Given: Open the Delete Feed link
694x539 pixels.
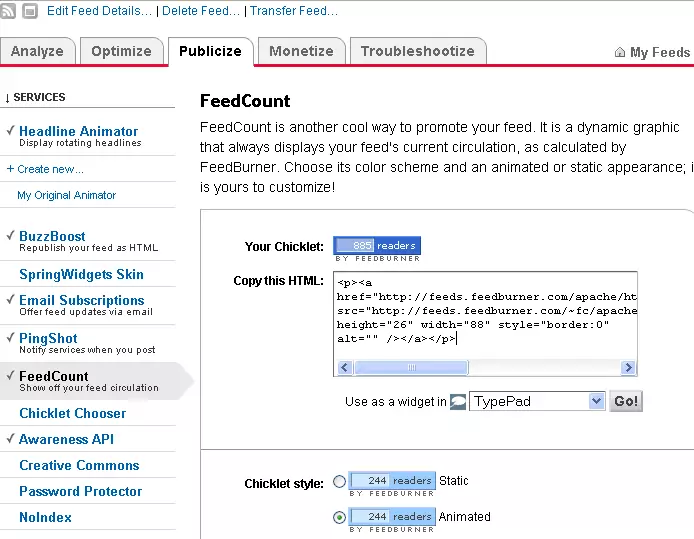Looking at the screenshot, I should click(201, 11).
